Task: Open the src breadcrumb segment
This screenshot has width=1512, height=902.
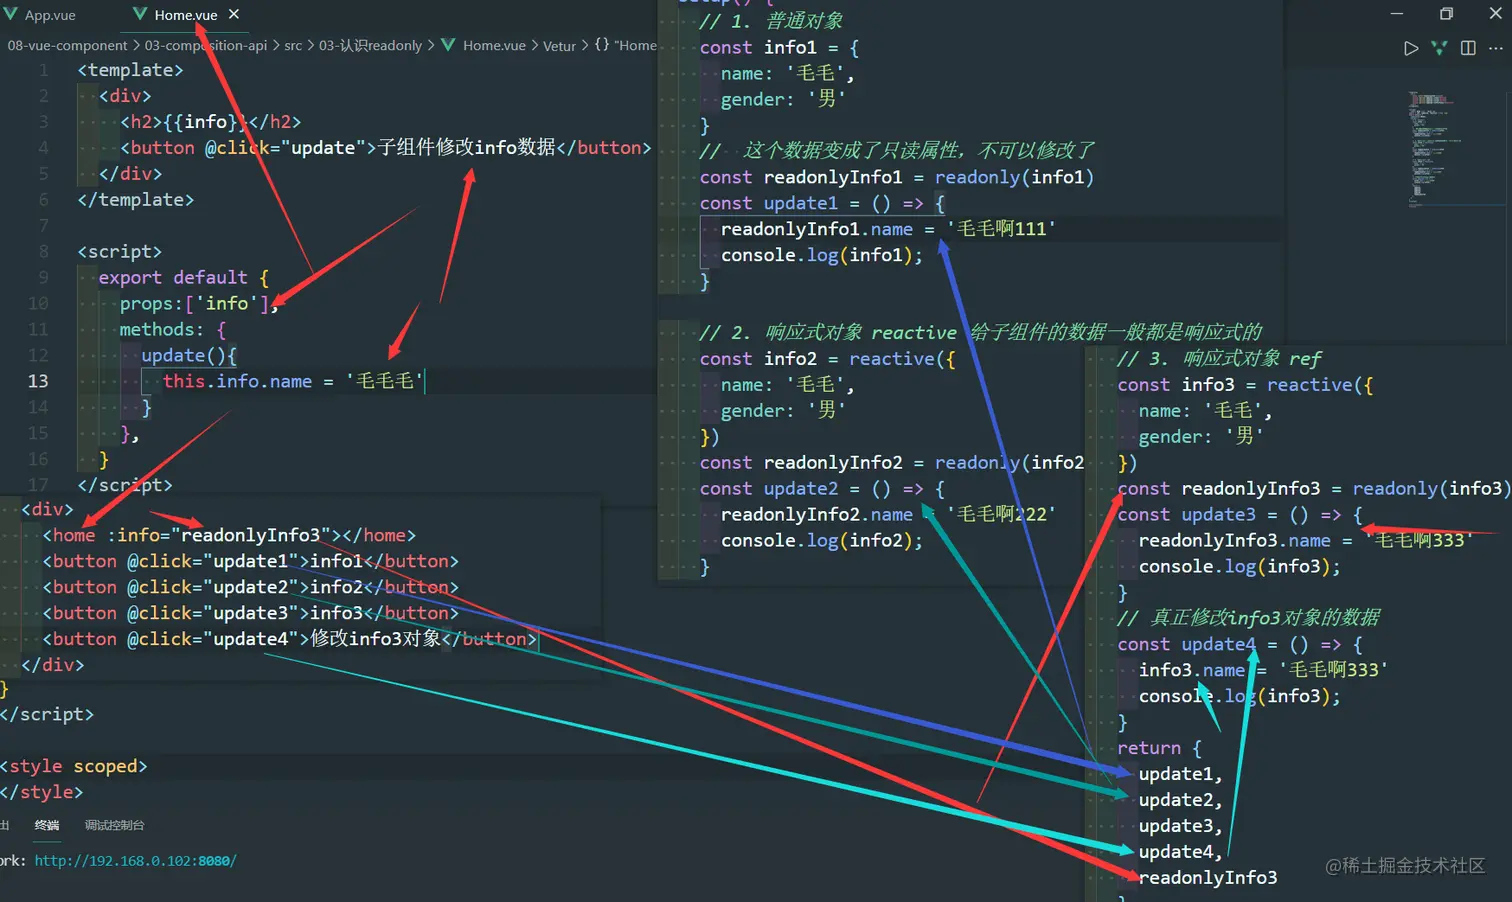Action: pyautogui.click(x=293, y=46)
